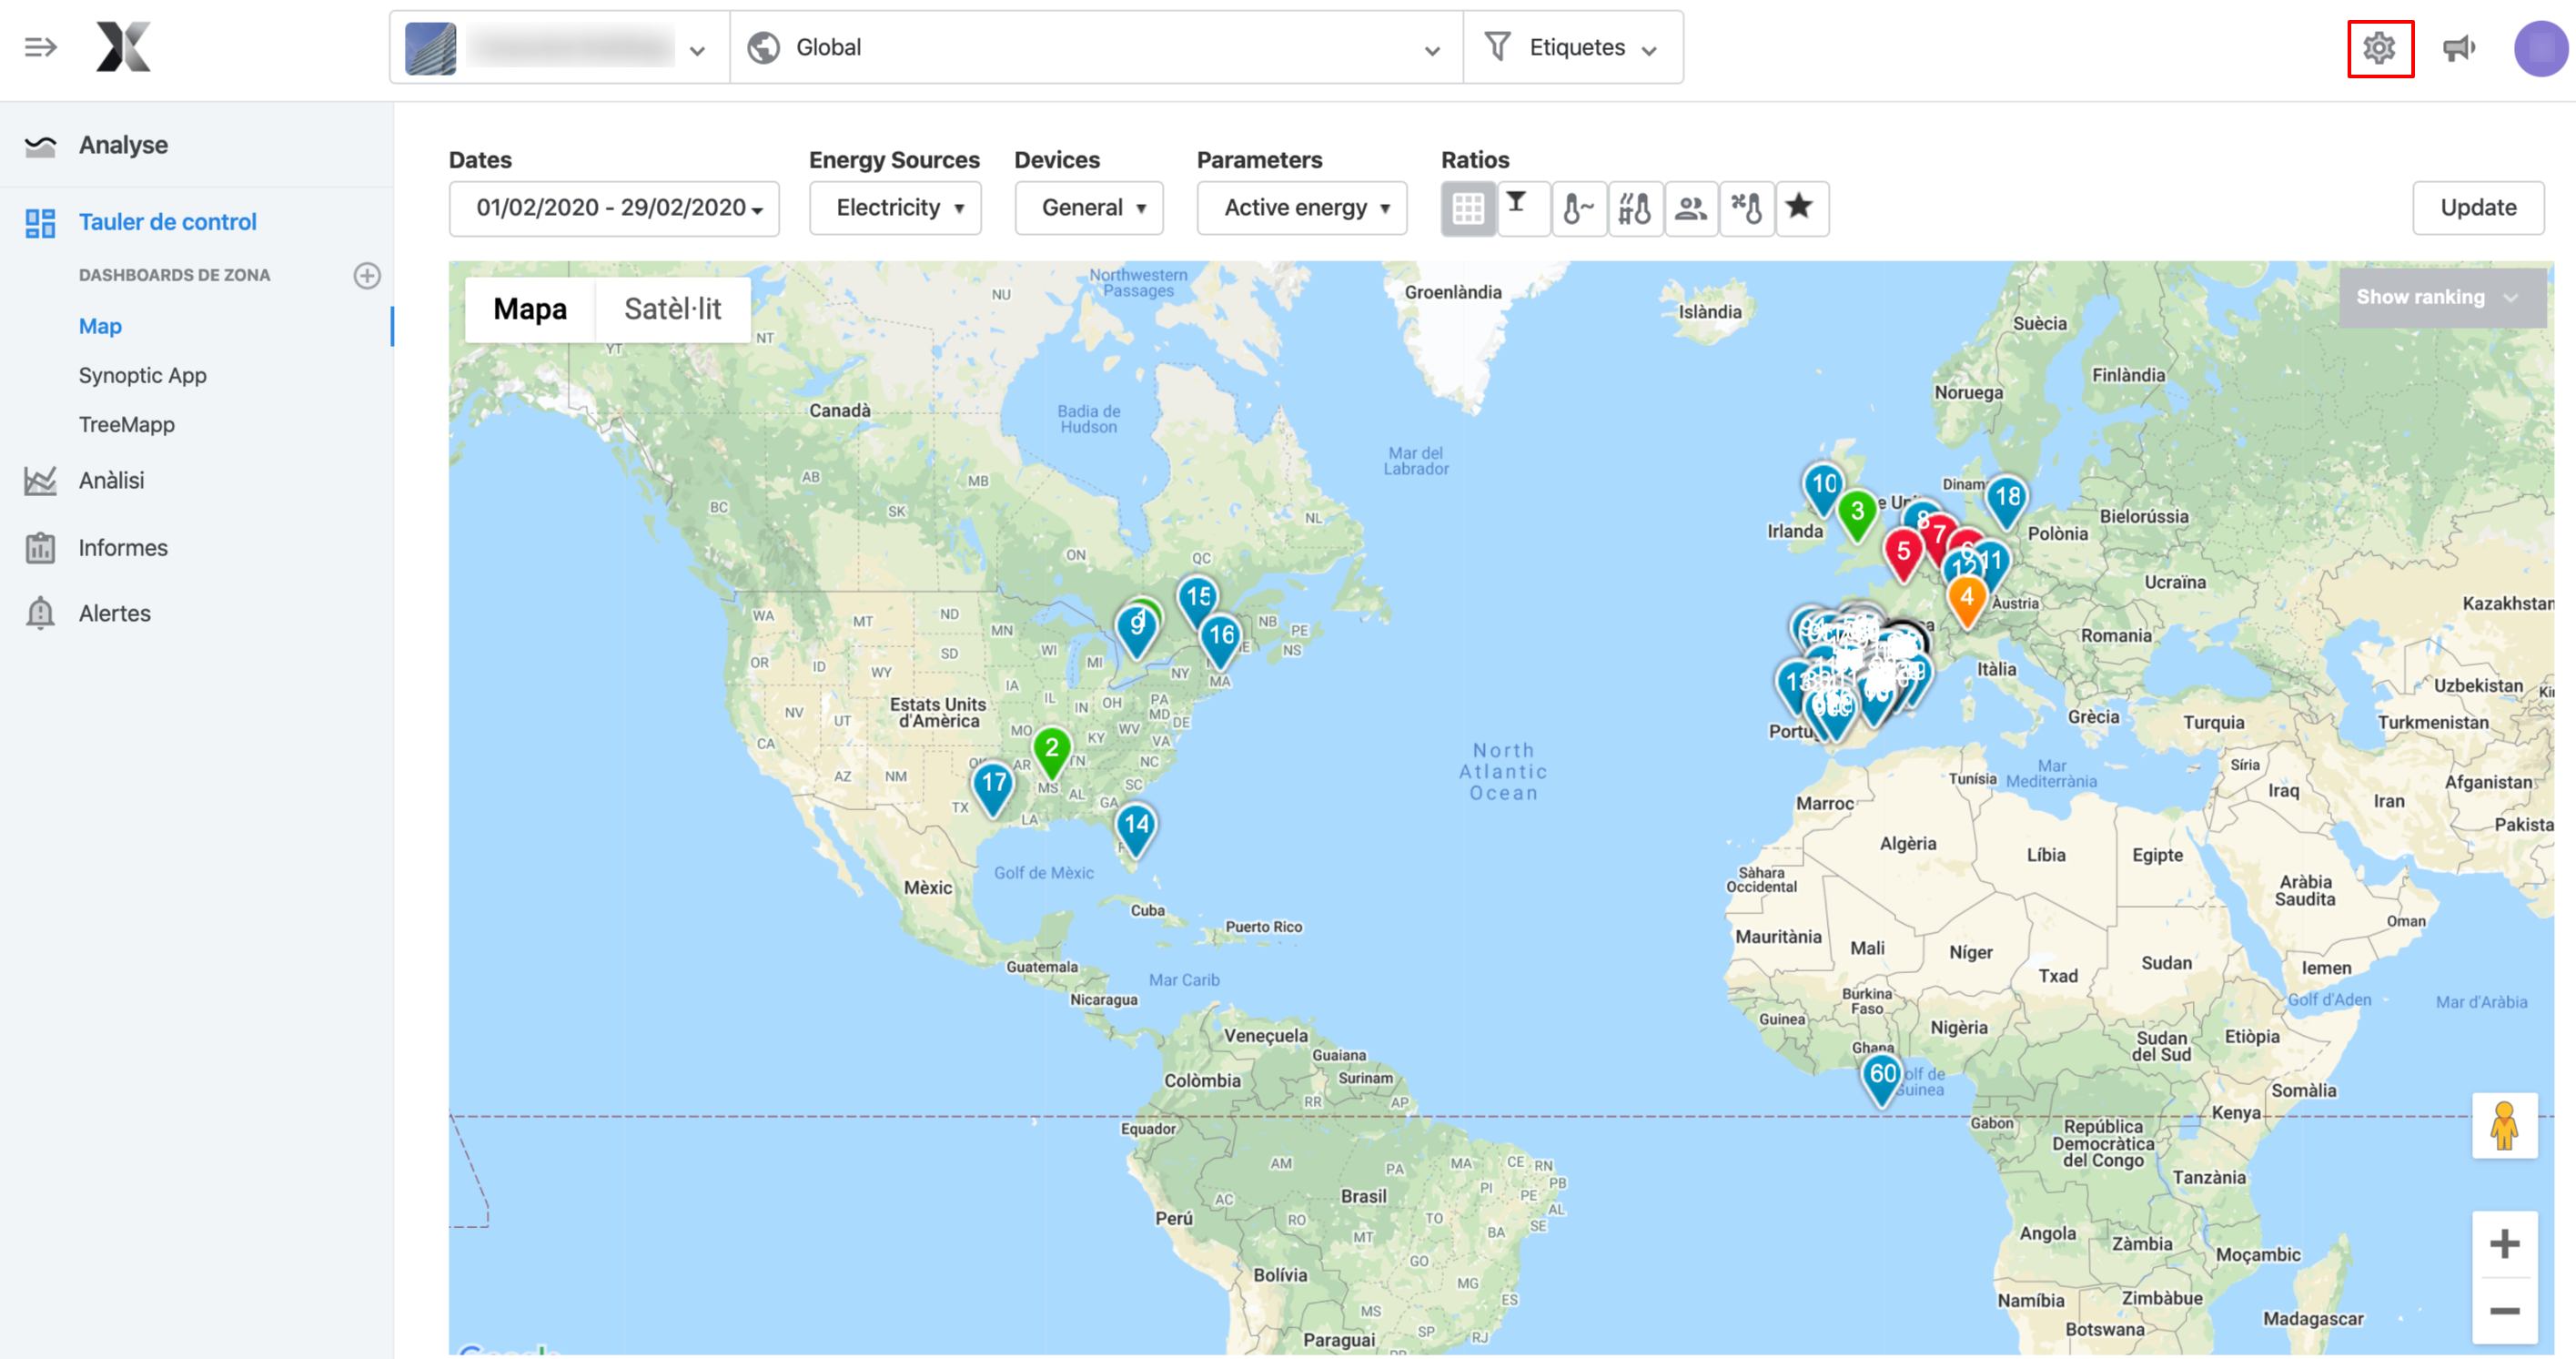
Task: Open the Dates range dropdown
Action: [614, 208]
